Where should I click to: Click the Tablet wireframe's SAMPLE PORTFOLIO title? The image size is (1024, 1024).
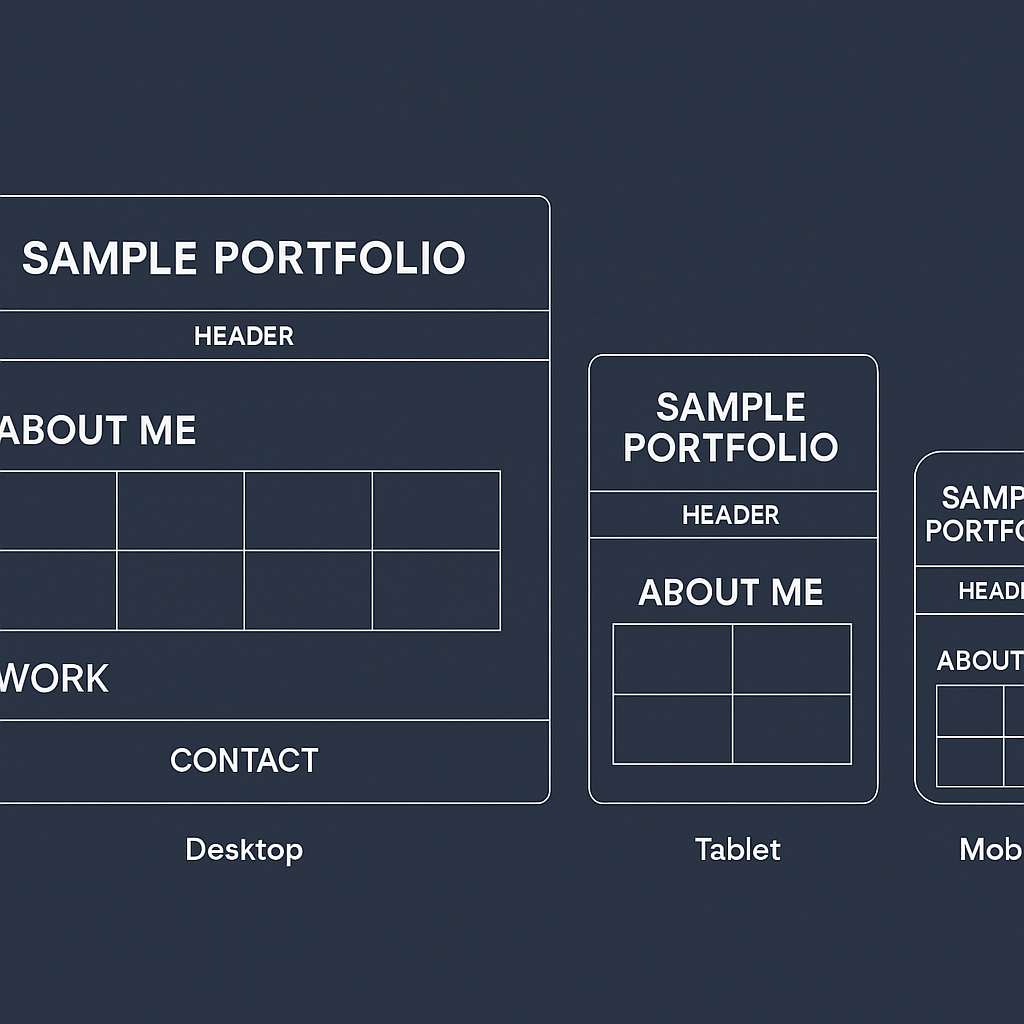tap(731, 427)
